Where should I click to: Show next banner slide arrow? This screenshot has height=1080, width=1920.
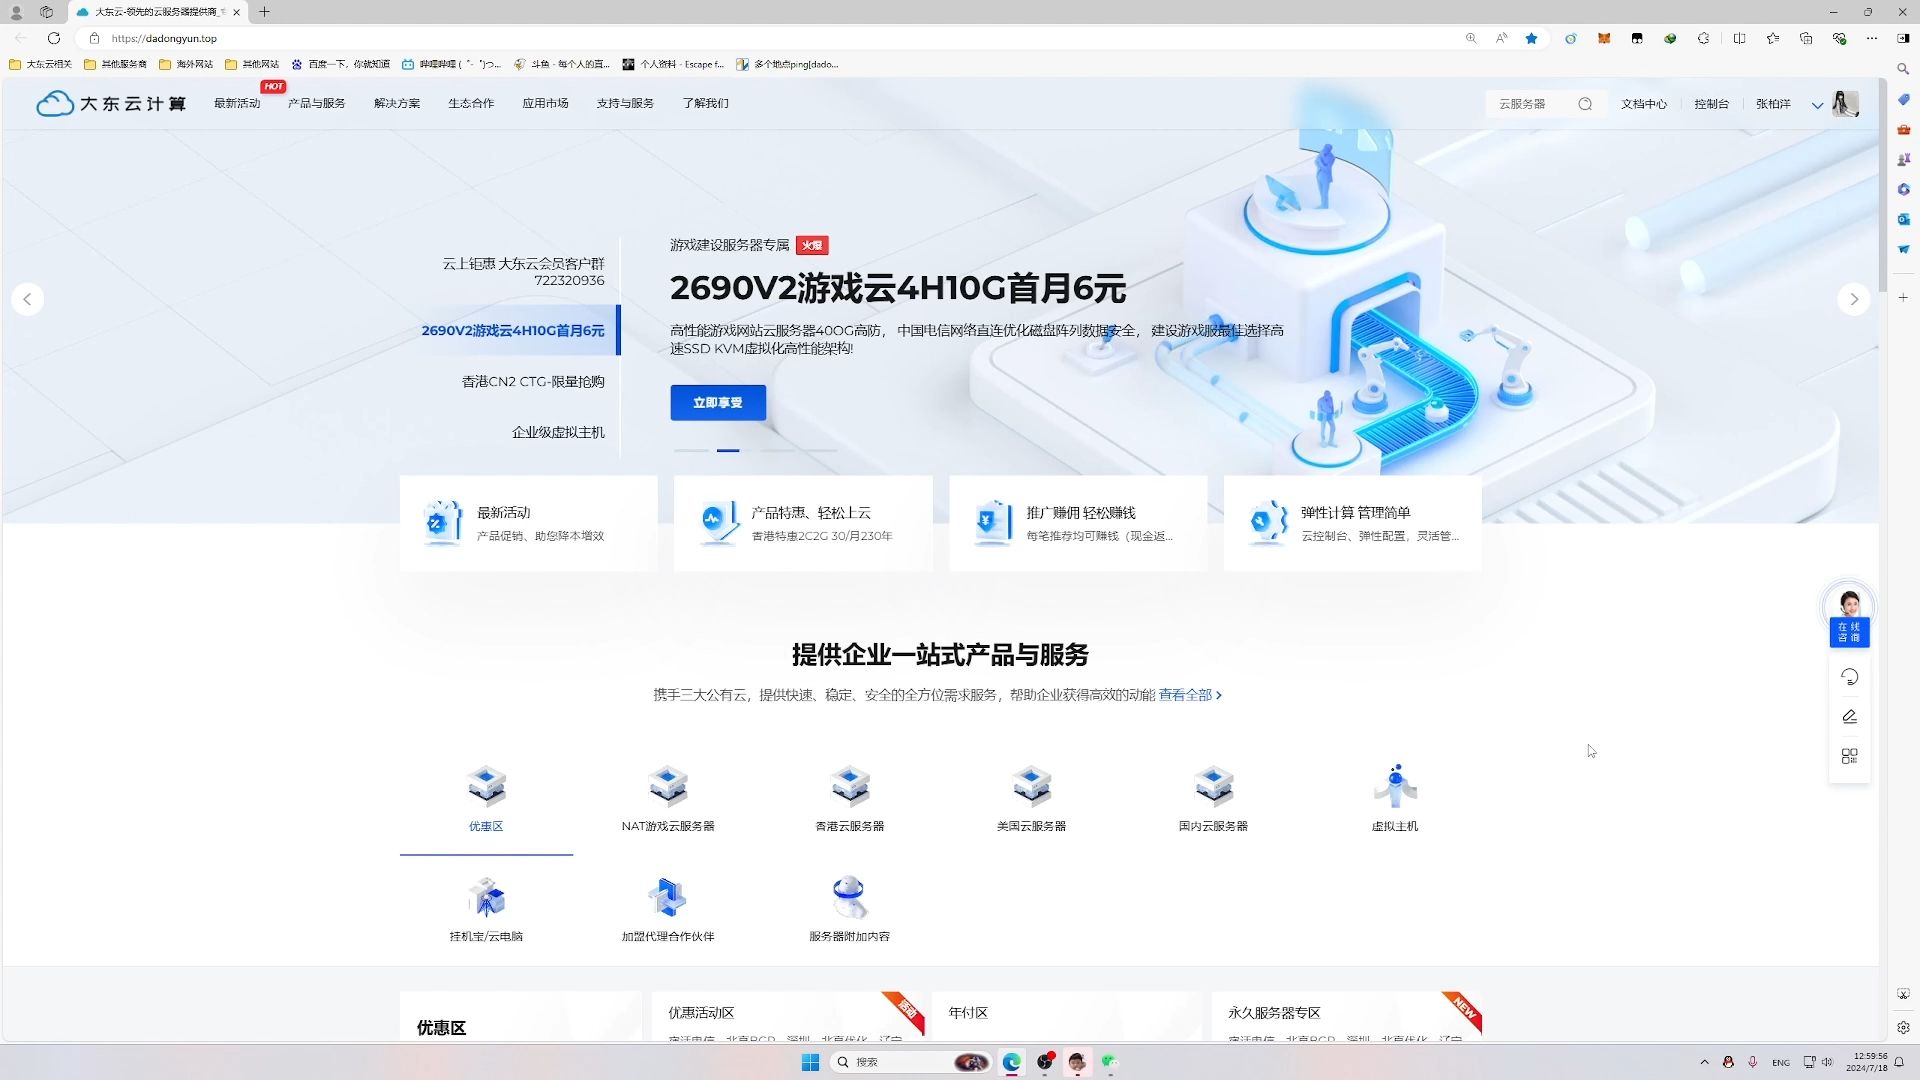coord(1854,299)
